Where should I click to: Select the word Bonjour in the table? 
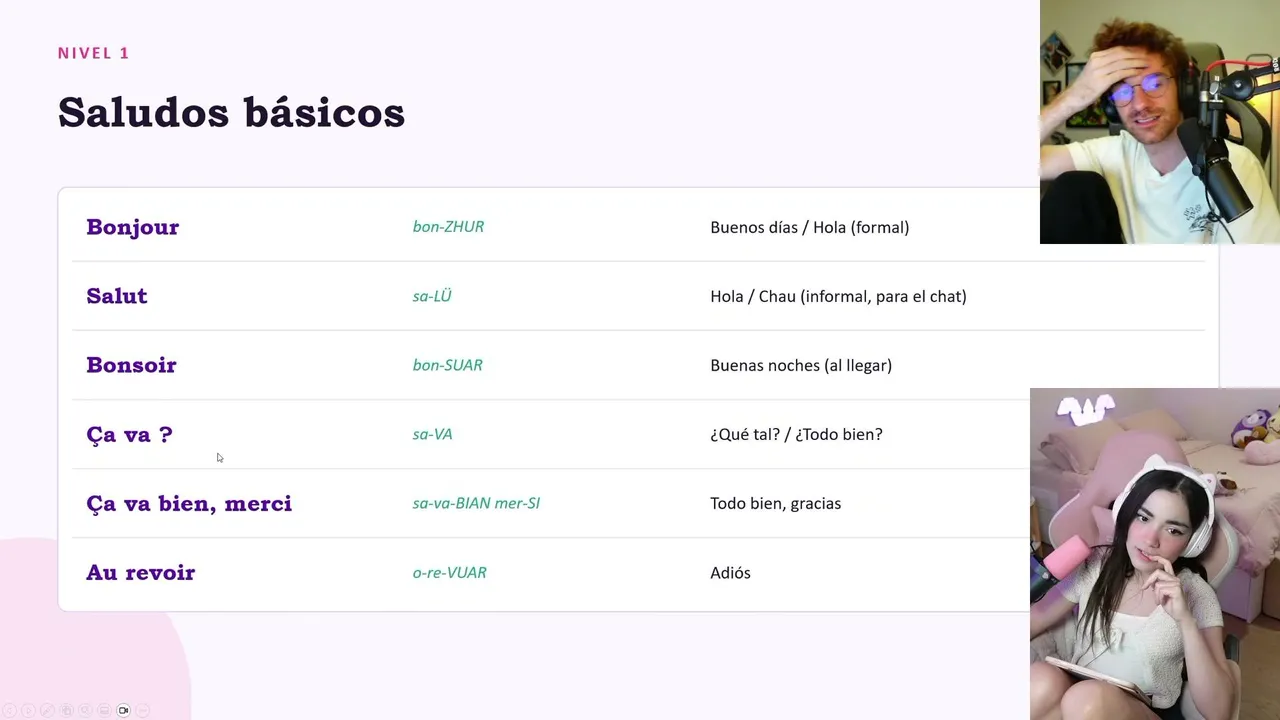132,227
